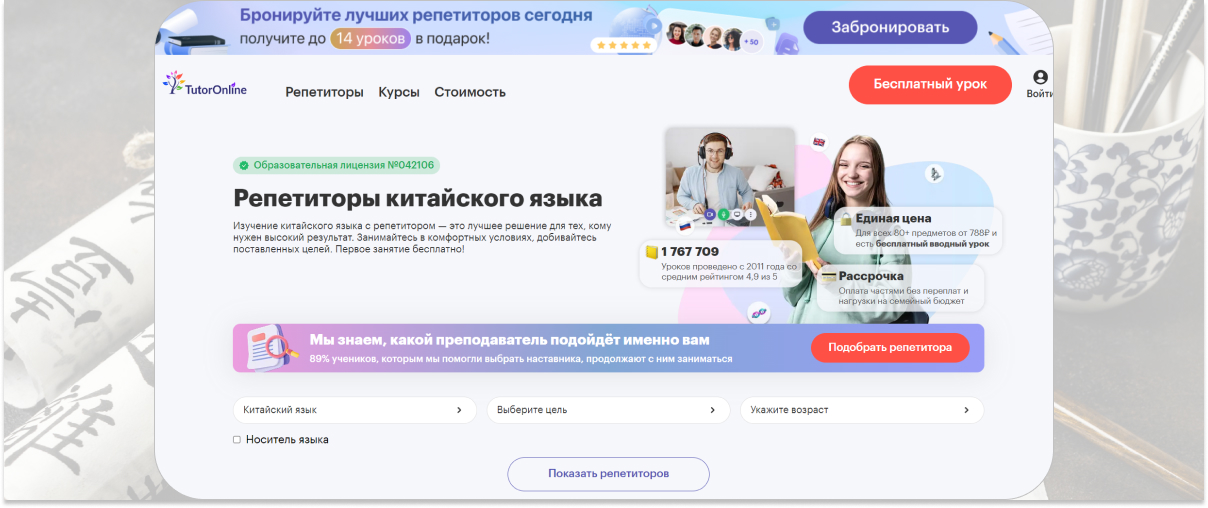Click the five-star rating badge in banner
This screenshot has width=1208, height=508.
point(623,45)
